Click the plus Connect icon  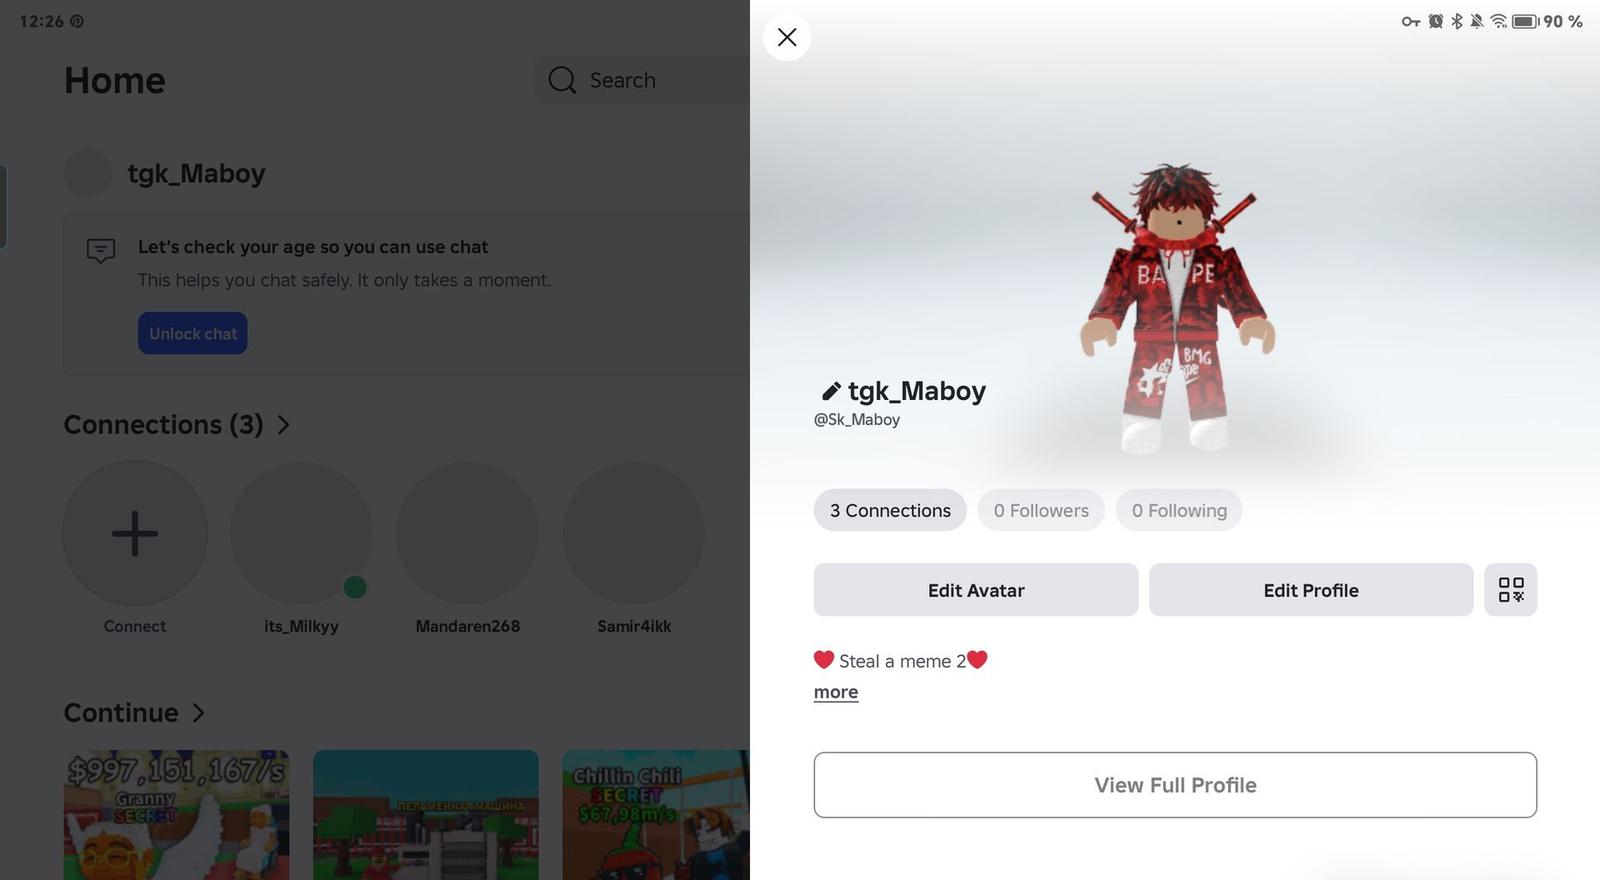135,533
